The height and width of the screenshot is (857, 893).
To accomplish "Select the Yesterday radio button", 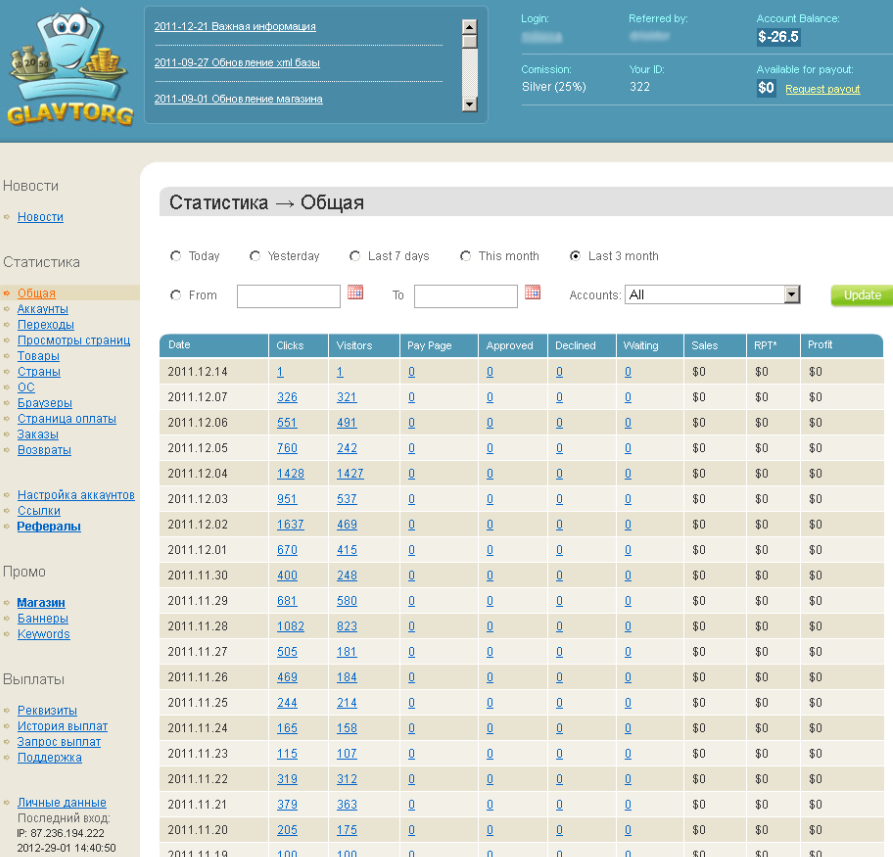I will (255, 256).
